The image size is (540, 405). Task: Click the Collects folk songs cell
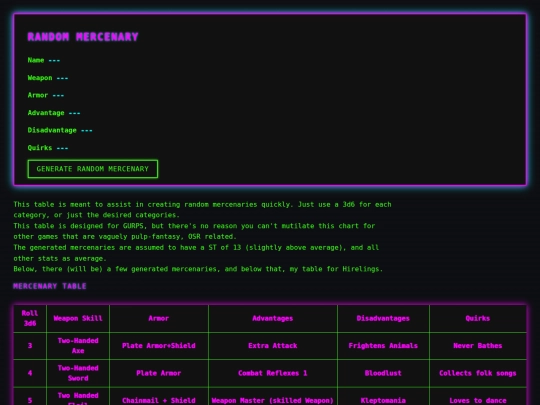point(478,373)
